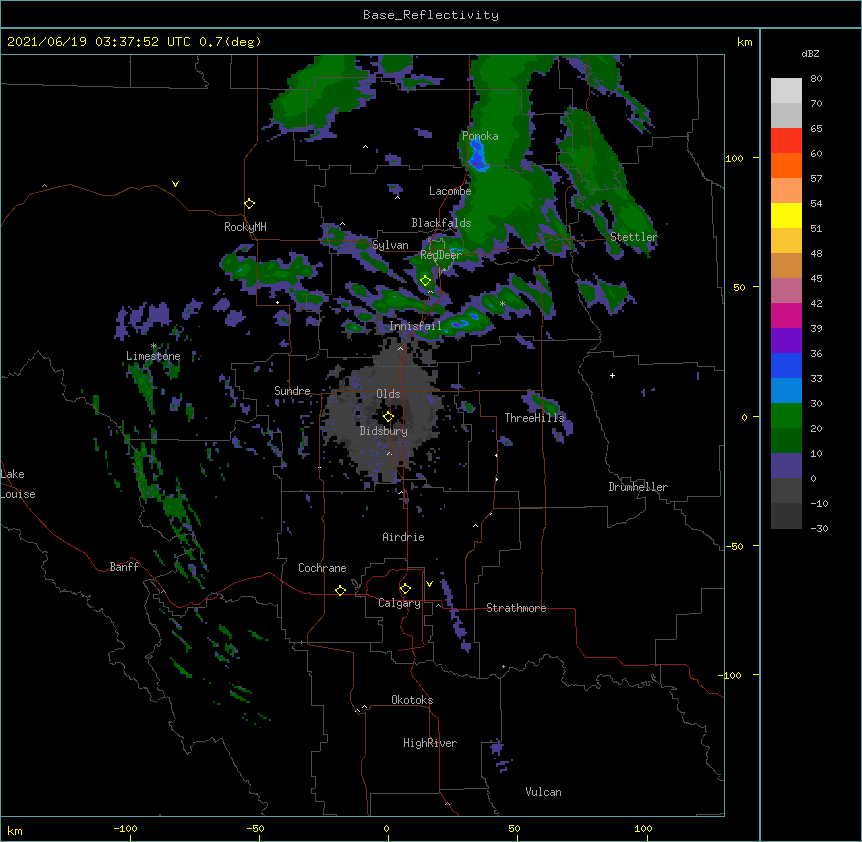The image size is (862, 842).
Task: Click the Vulcan label
Action: pyautogui.click(x=543, y=792)
